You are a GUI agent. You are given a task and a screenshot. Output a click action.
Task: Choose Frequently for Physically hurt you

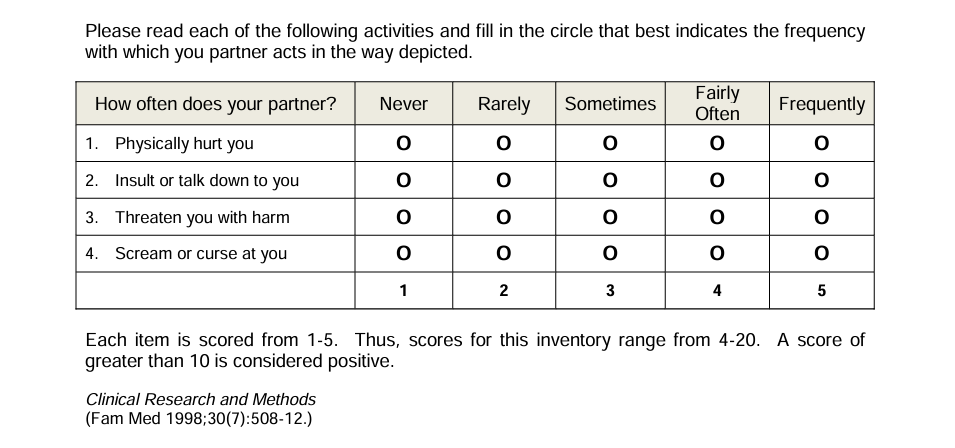821,144
